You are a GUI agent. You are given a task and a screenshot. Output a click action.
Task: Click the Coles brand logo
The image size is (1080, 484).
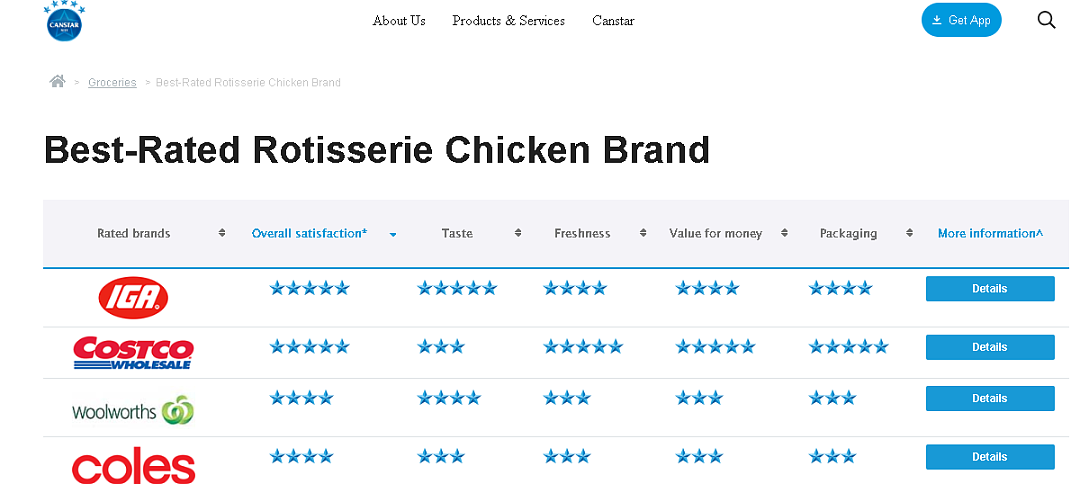point(134,467)
